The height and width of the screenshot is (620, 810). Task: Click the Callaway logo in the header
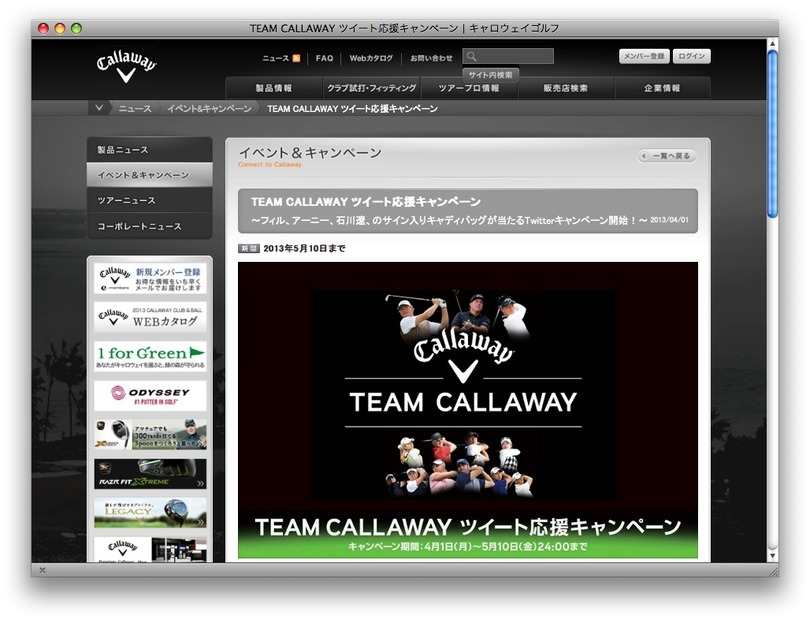(126, 66)
